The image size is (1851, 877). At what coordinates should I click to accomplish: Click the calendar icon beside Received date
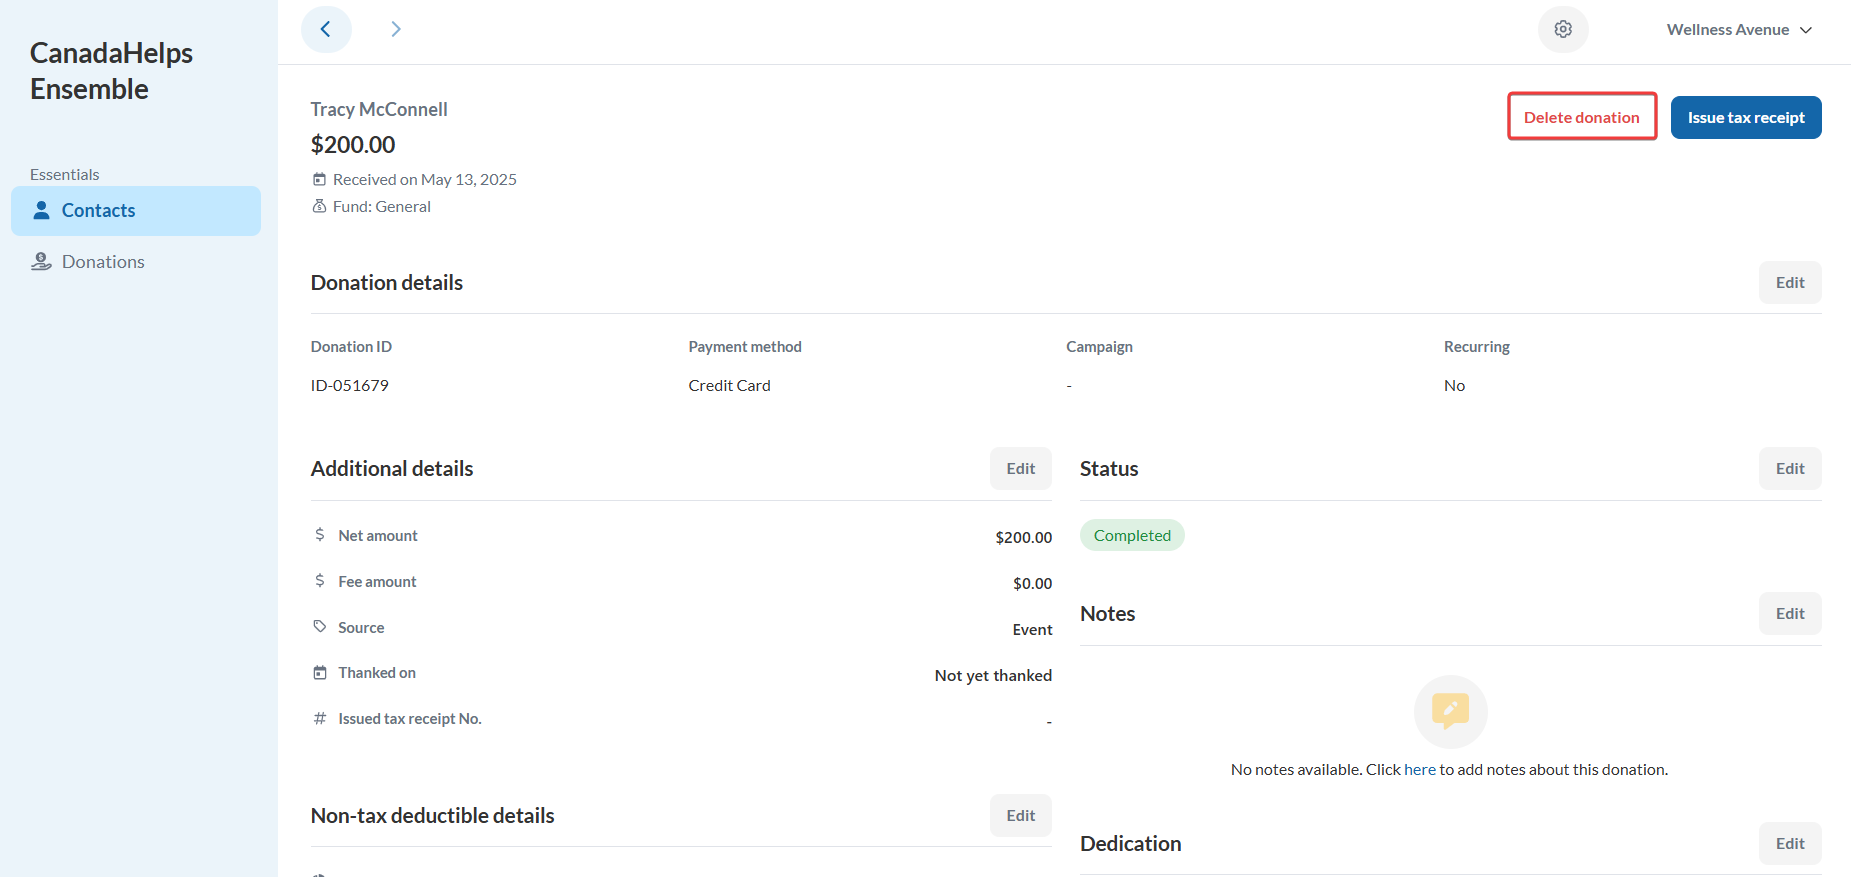click(320, 179)
